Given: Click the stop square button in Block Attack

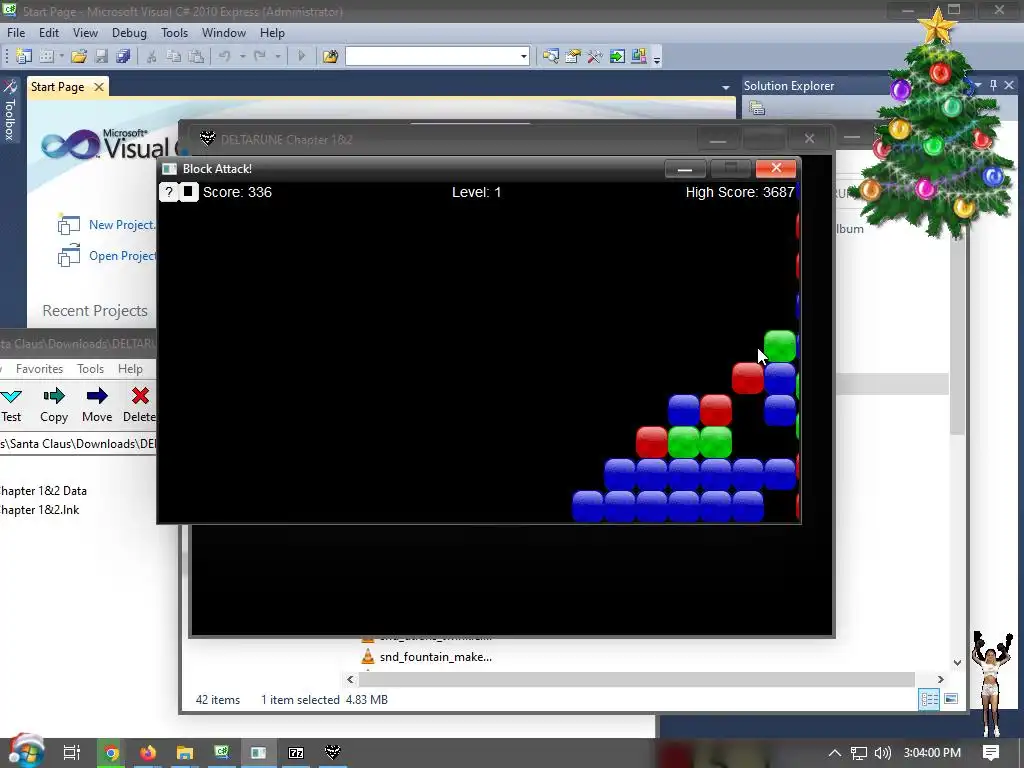Looking at the screenshot, I should (188, 192).
